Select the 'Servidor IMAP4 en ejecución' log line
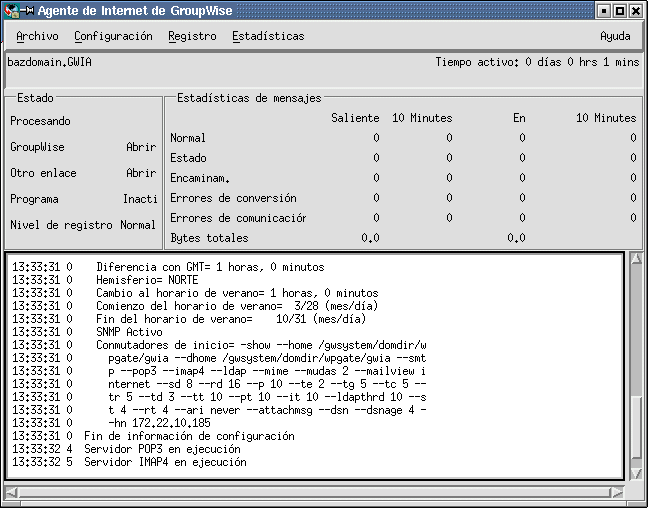The height and width of the screenshot is (508, 648). click(164, 462)
